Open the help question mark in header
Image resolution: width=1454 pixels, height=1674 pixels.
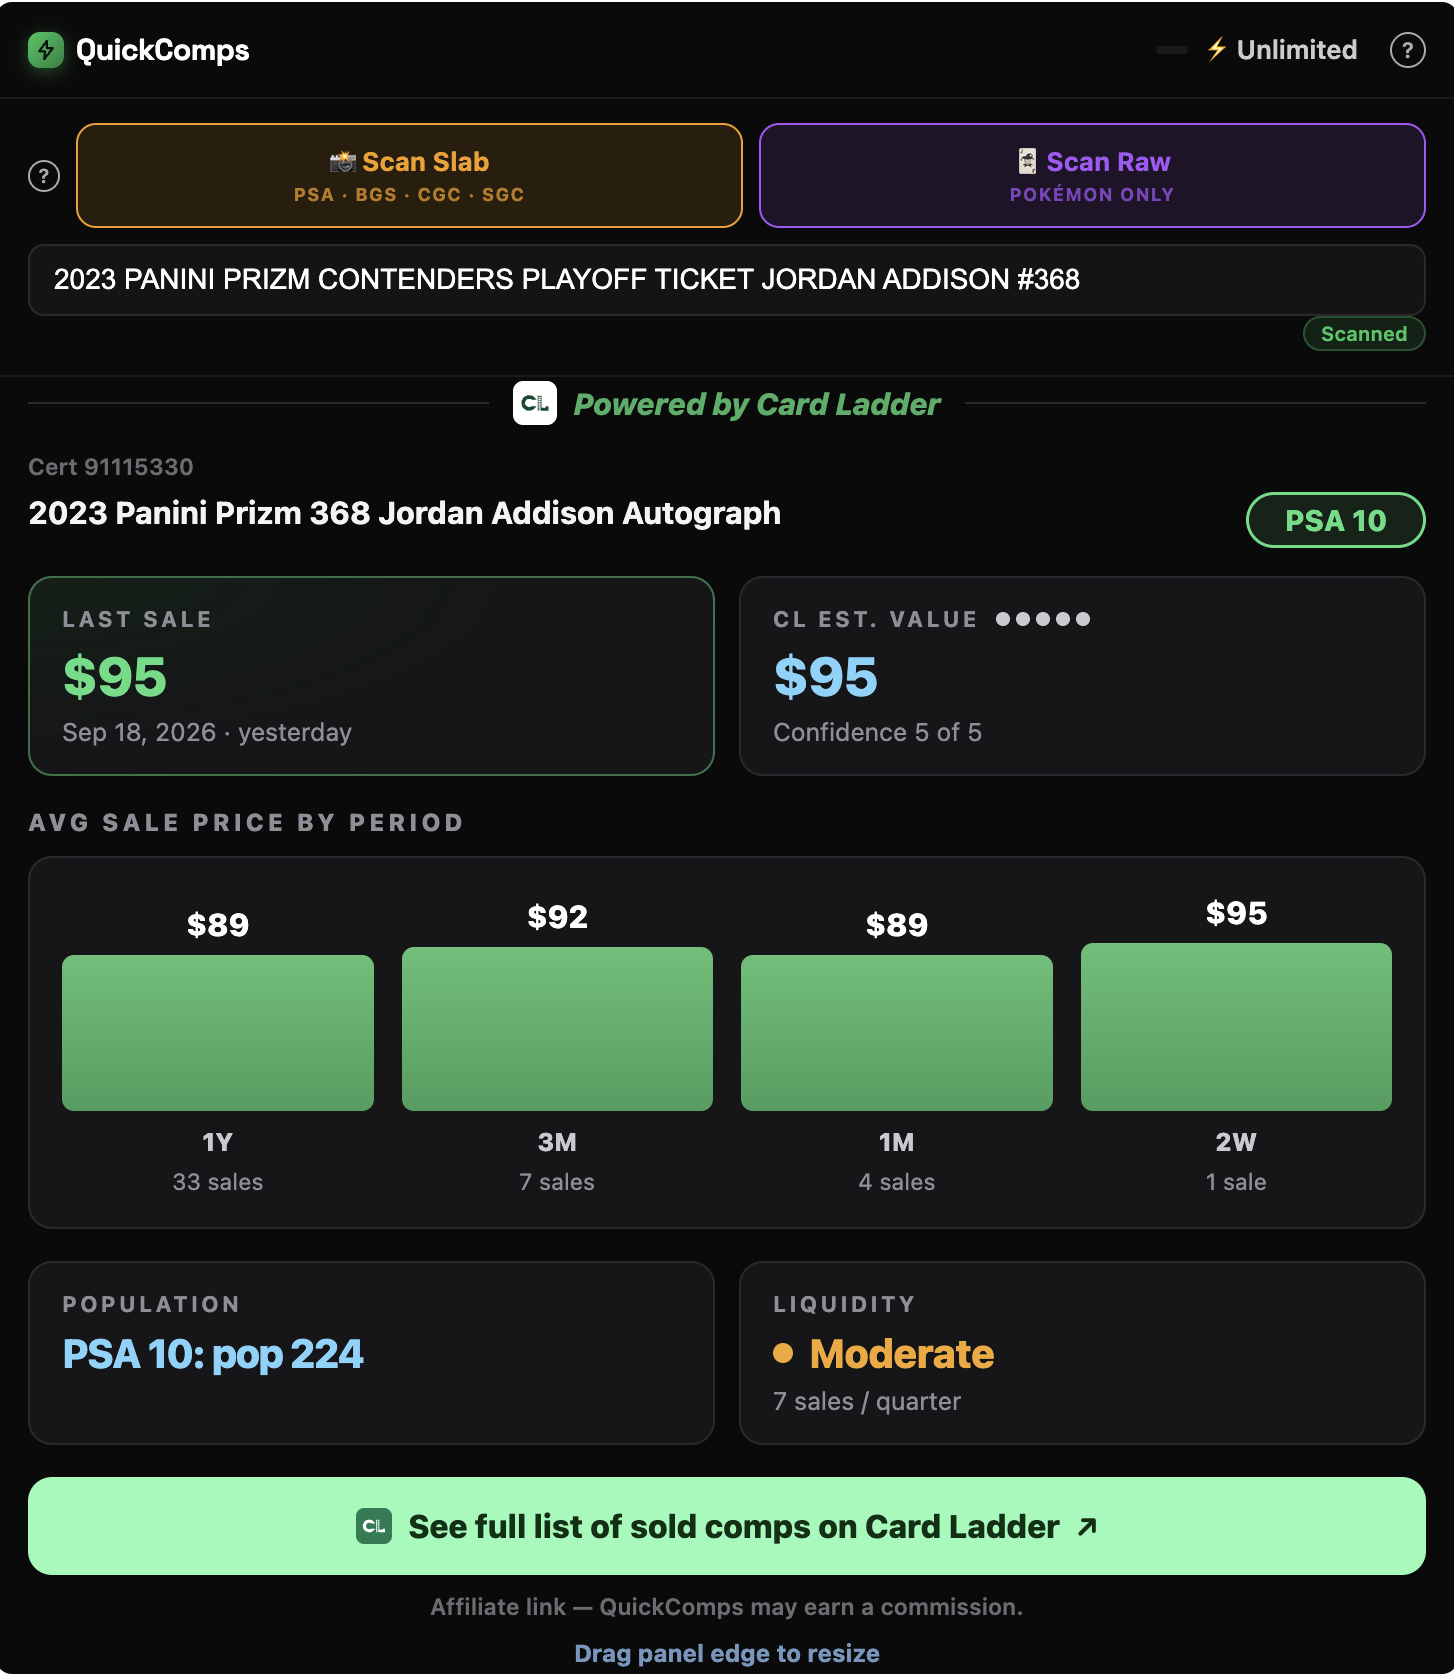pos(1407,50)
